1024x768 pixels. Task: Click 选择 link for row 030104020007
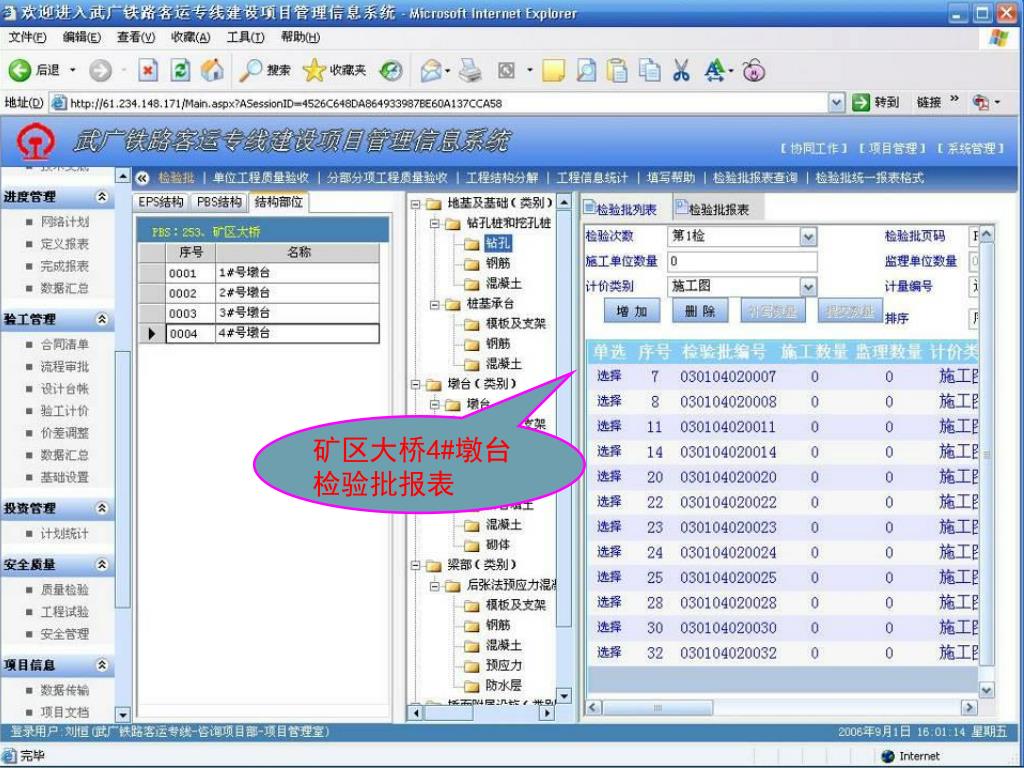(609, 376)
